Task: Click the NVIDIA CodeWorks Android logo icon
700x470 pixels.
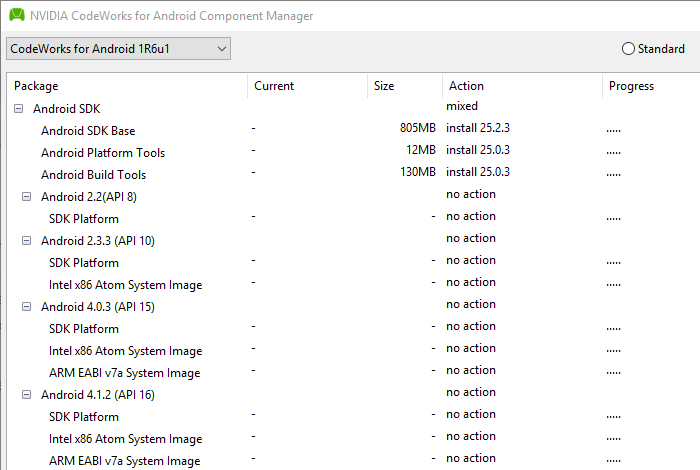Action: 17,15
